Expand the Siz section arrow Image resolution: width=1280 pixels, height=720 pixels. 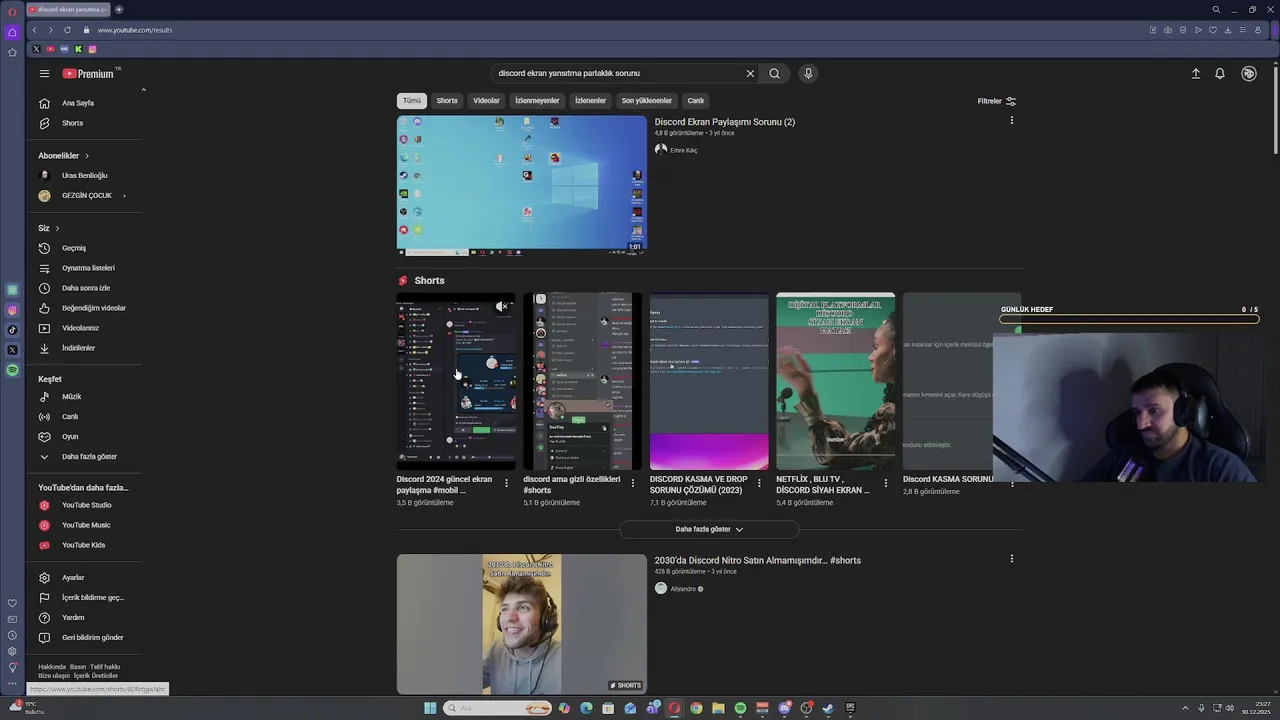click(57, 228)
